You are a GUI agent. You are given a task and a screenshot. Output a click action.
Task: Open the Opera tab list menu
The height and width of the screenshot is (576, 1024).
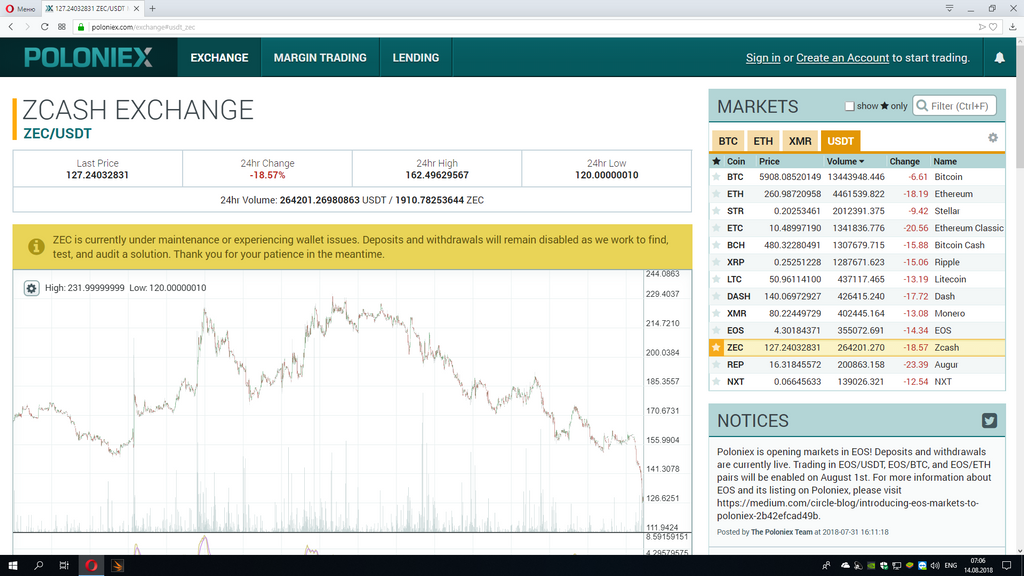point(950,8)
